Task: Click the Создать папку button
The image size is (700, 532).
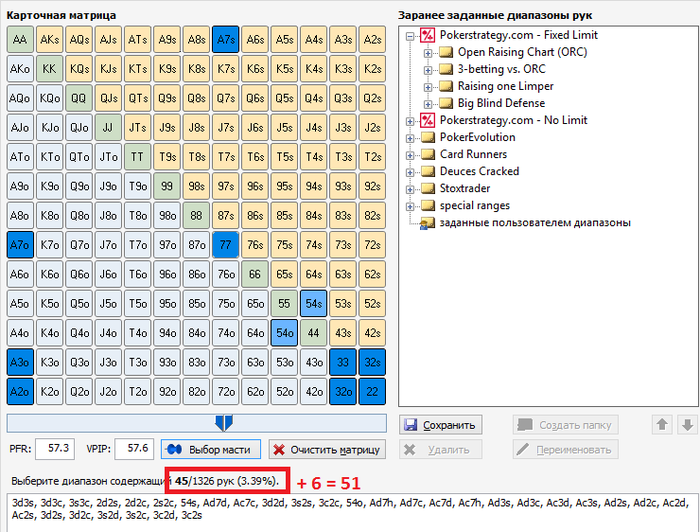Action: point(566,425)
